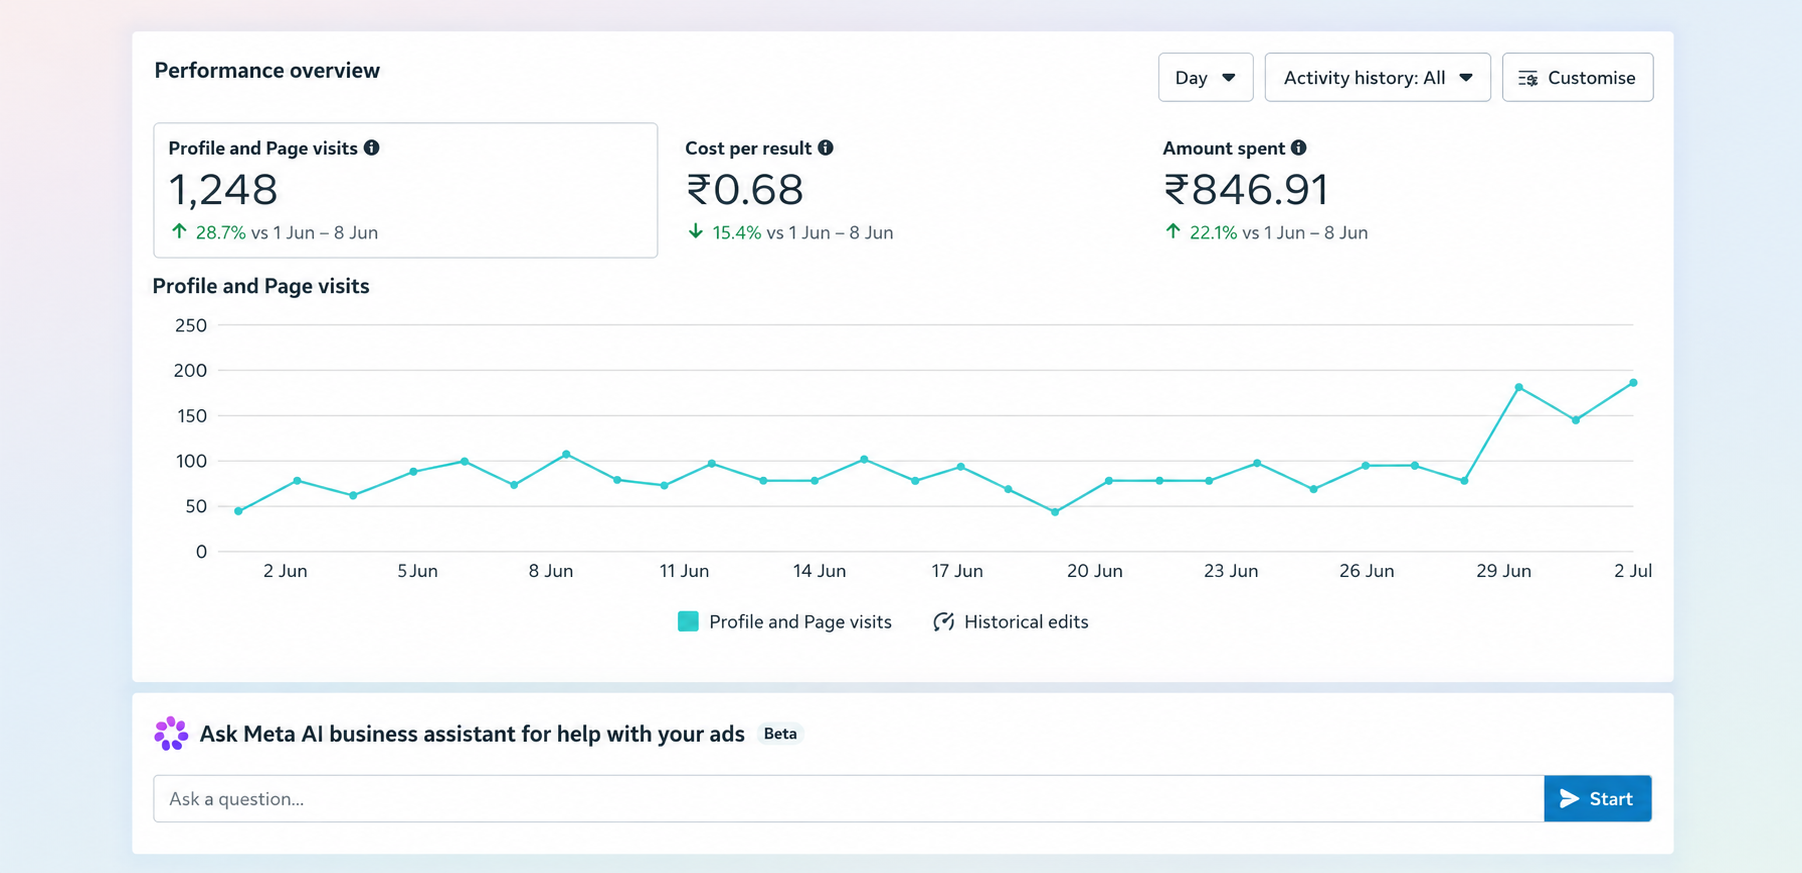Click the Performance overview heading

pos(267,70)
